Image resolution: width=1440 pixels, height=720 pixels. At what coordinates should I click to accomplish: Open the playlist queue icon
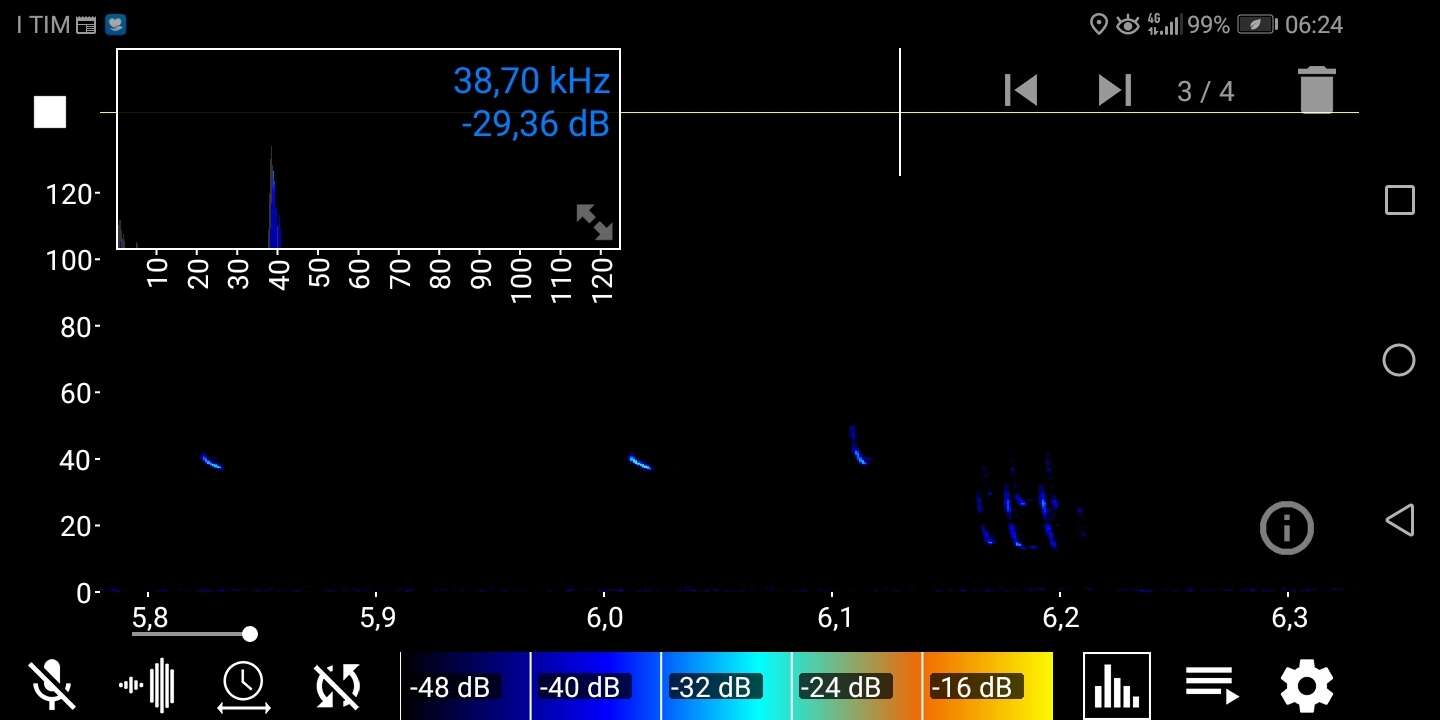coord(1212,685)
